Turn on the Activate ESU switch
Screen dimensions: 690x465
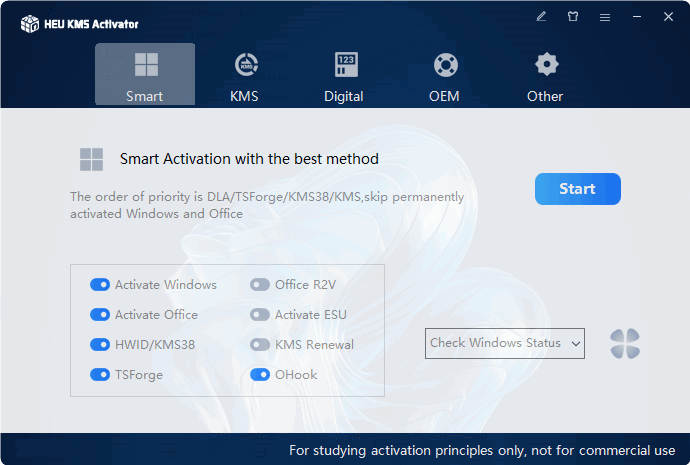coord(260,315)
